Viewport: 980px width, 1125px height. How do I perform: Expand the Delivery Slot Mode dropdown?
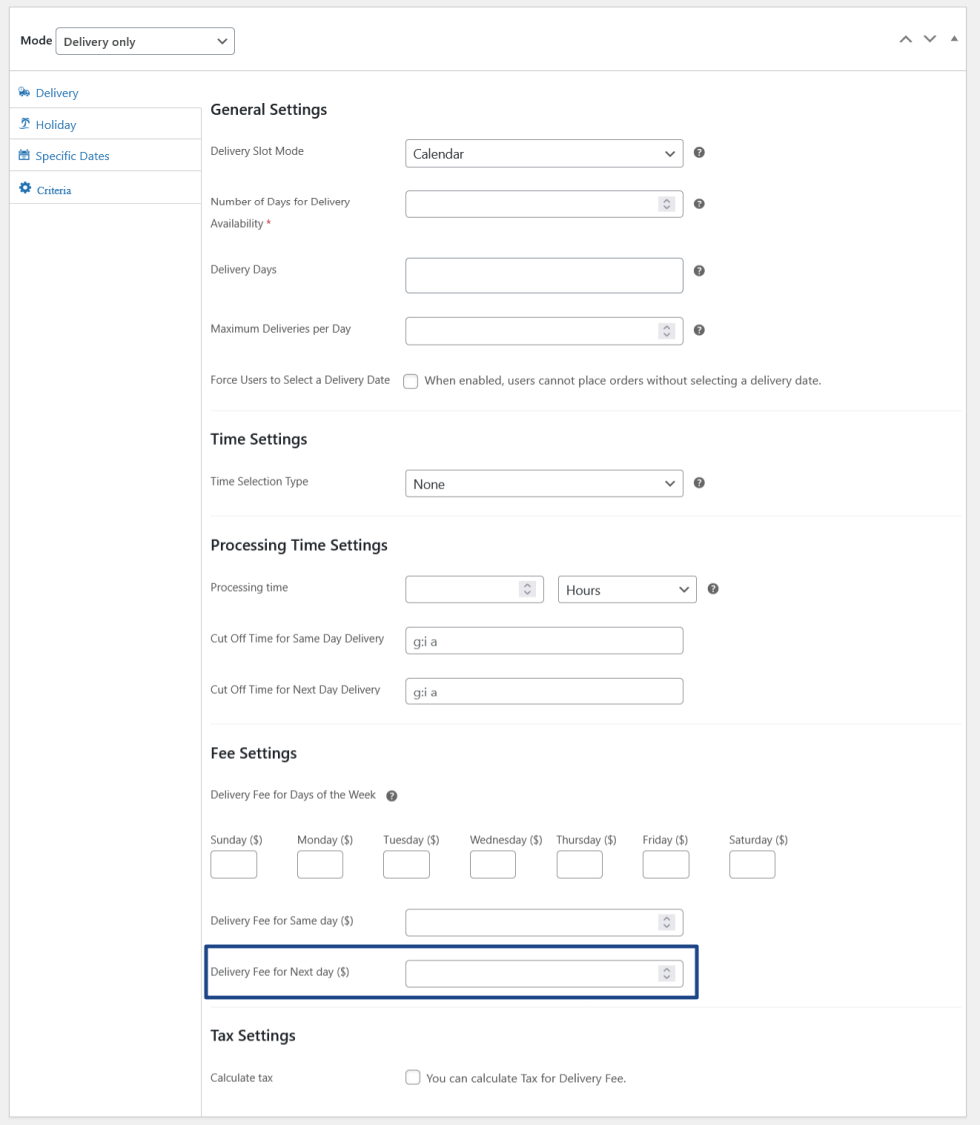point(544,154)
